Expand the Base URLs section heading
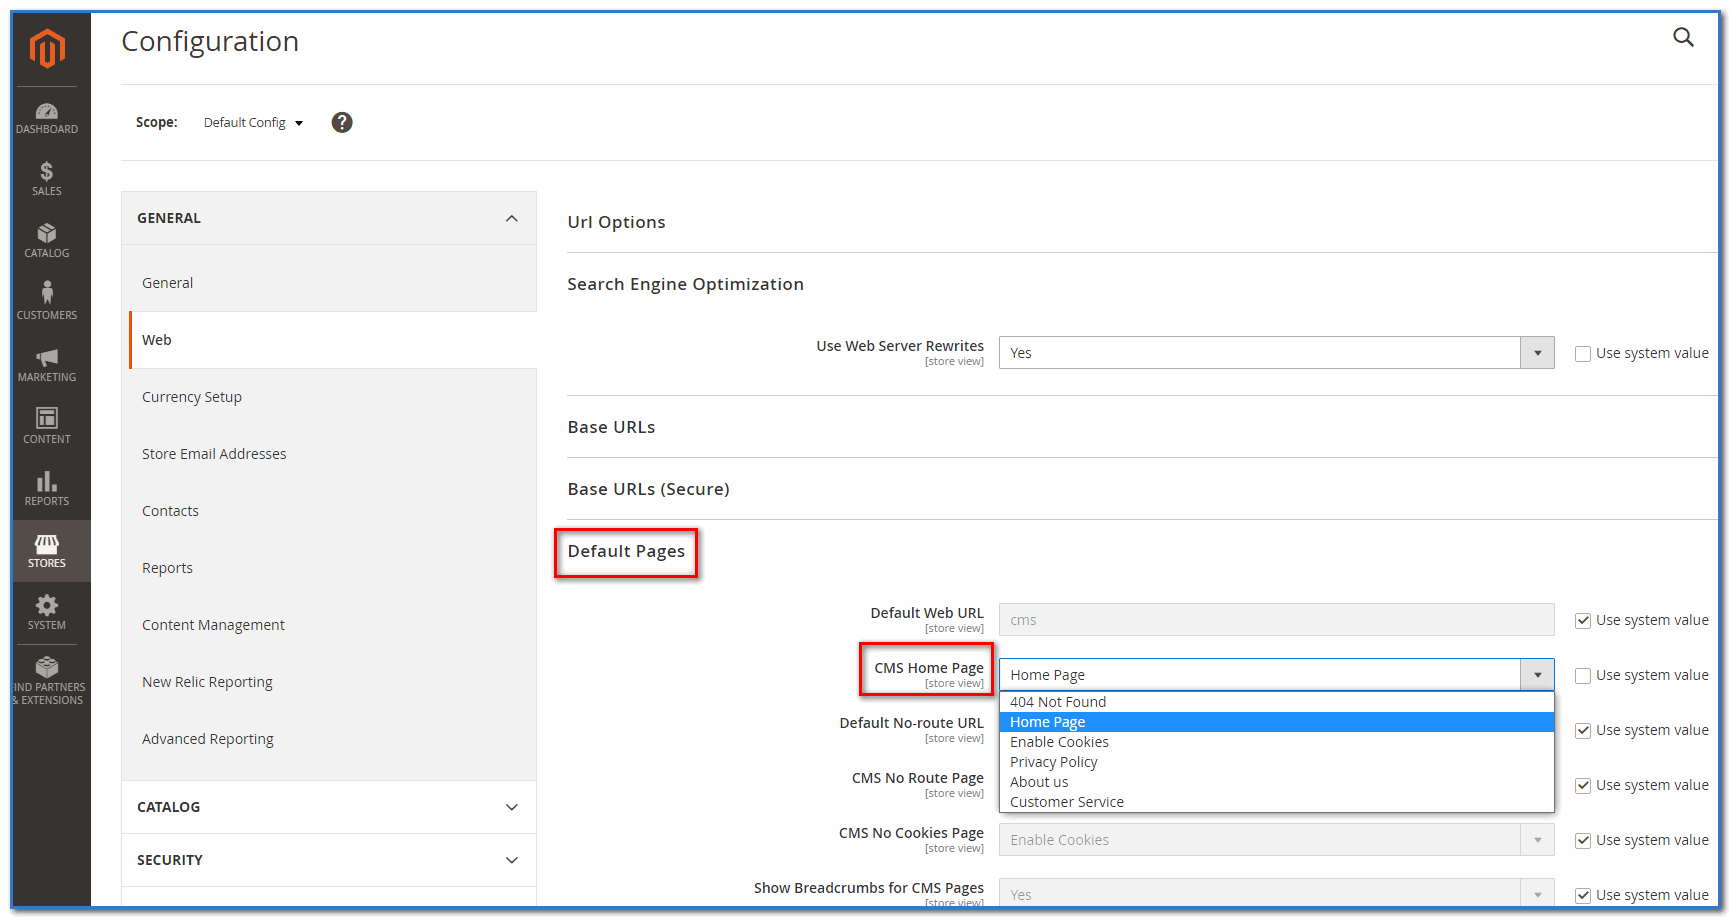1732x920 pixels. [x=611, y=427]
